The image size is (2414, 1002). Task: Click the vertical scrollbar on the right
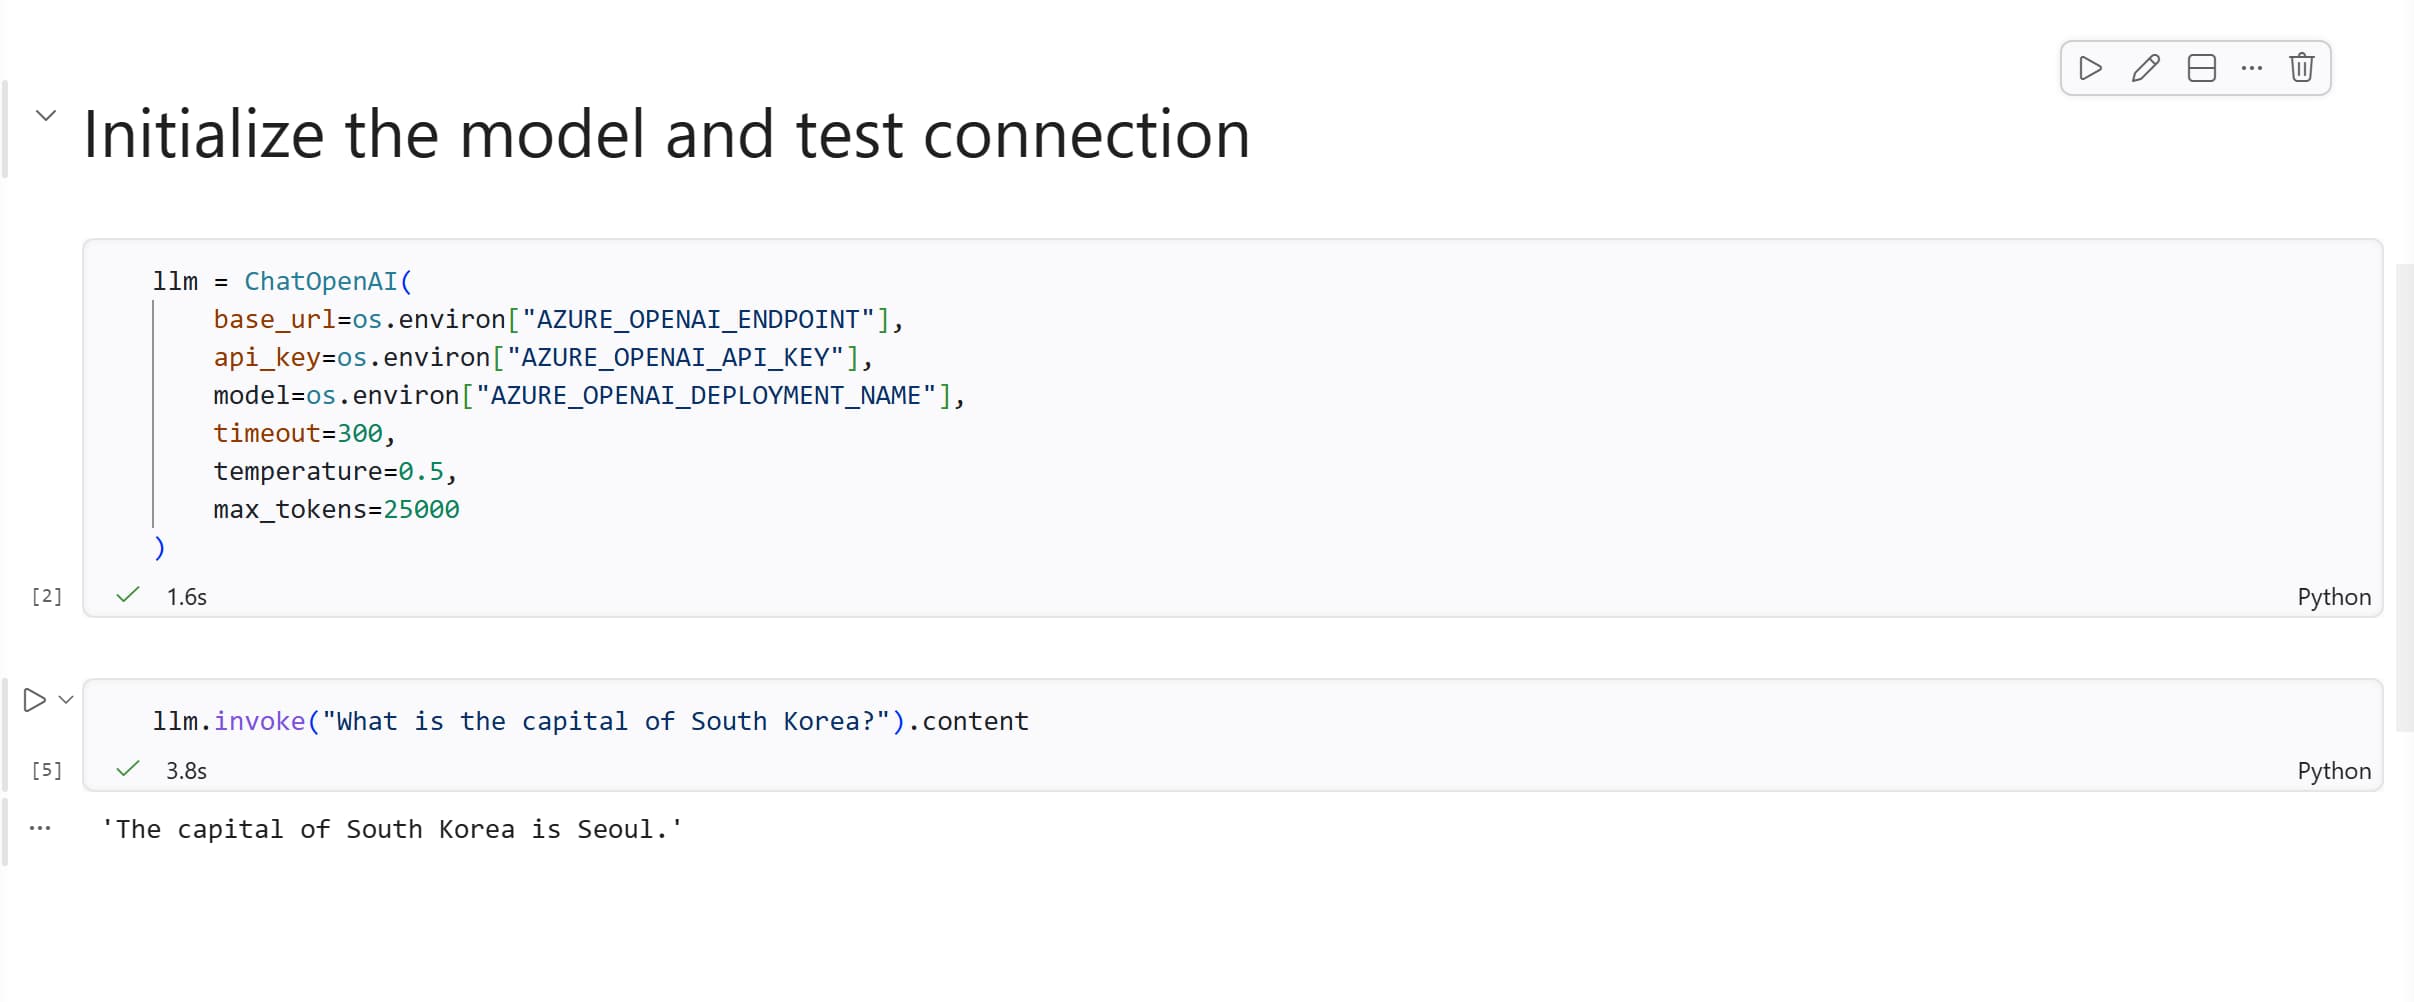tap(2404, 500)
